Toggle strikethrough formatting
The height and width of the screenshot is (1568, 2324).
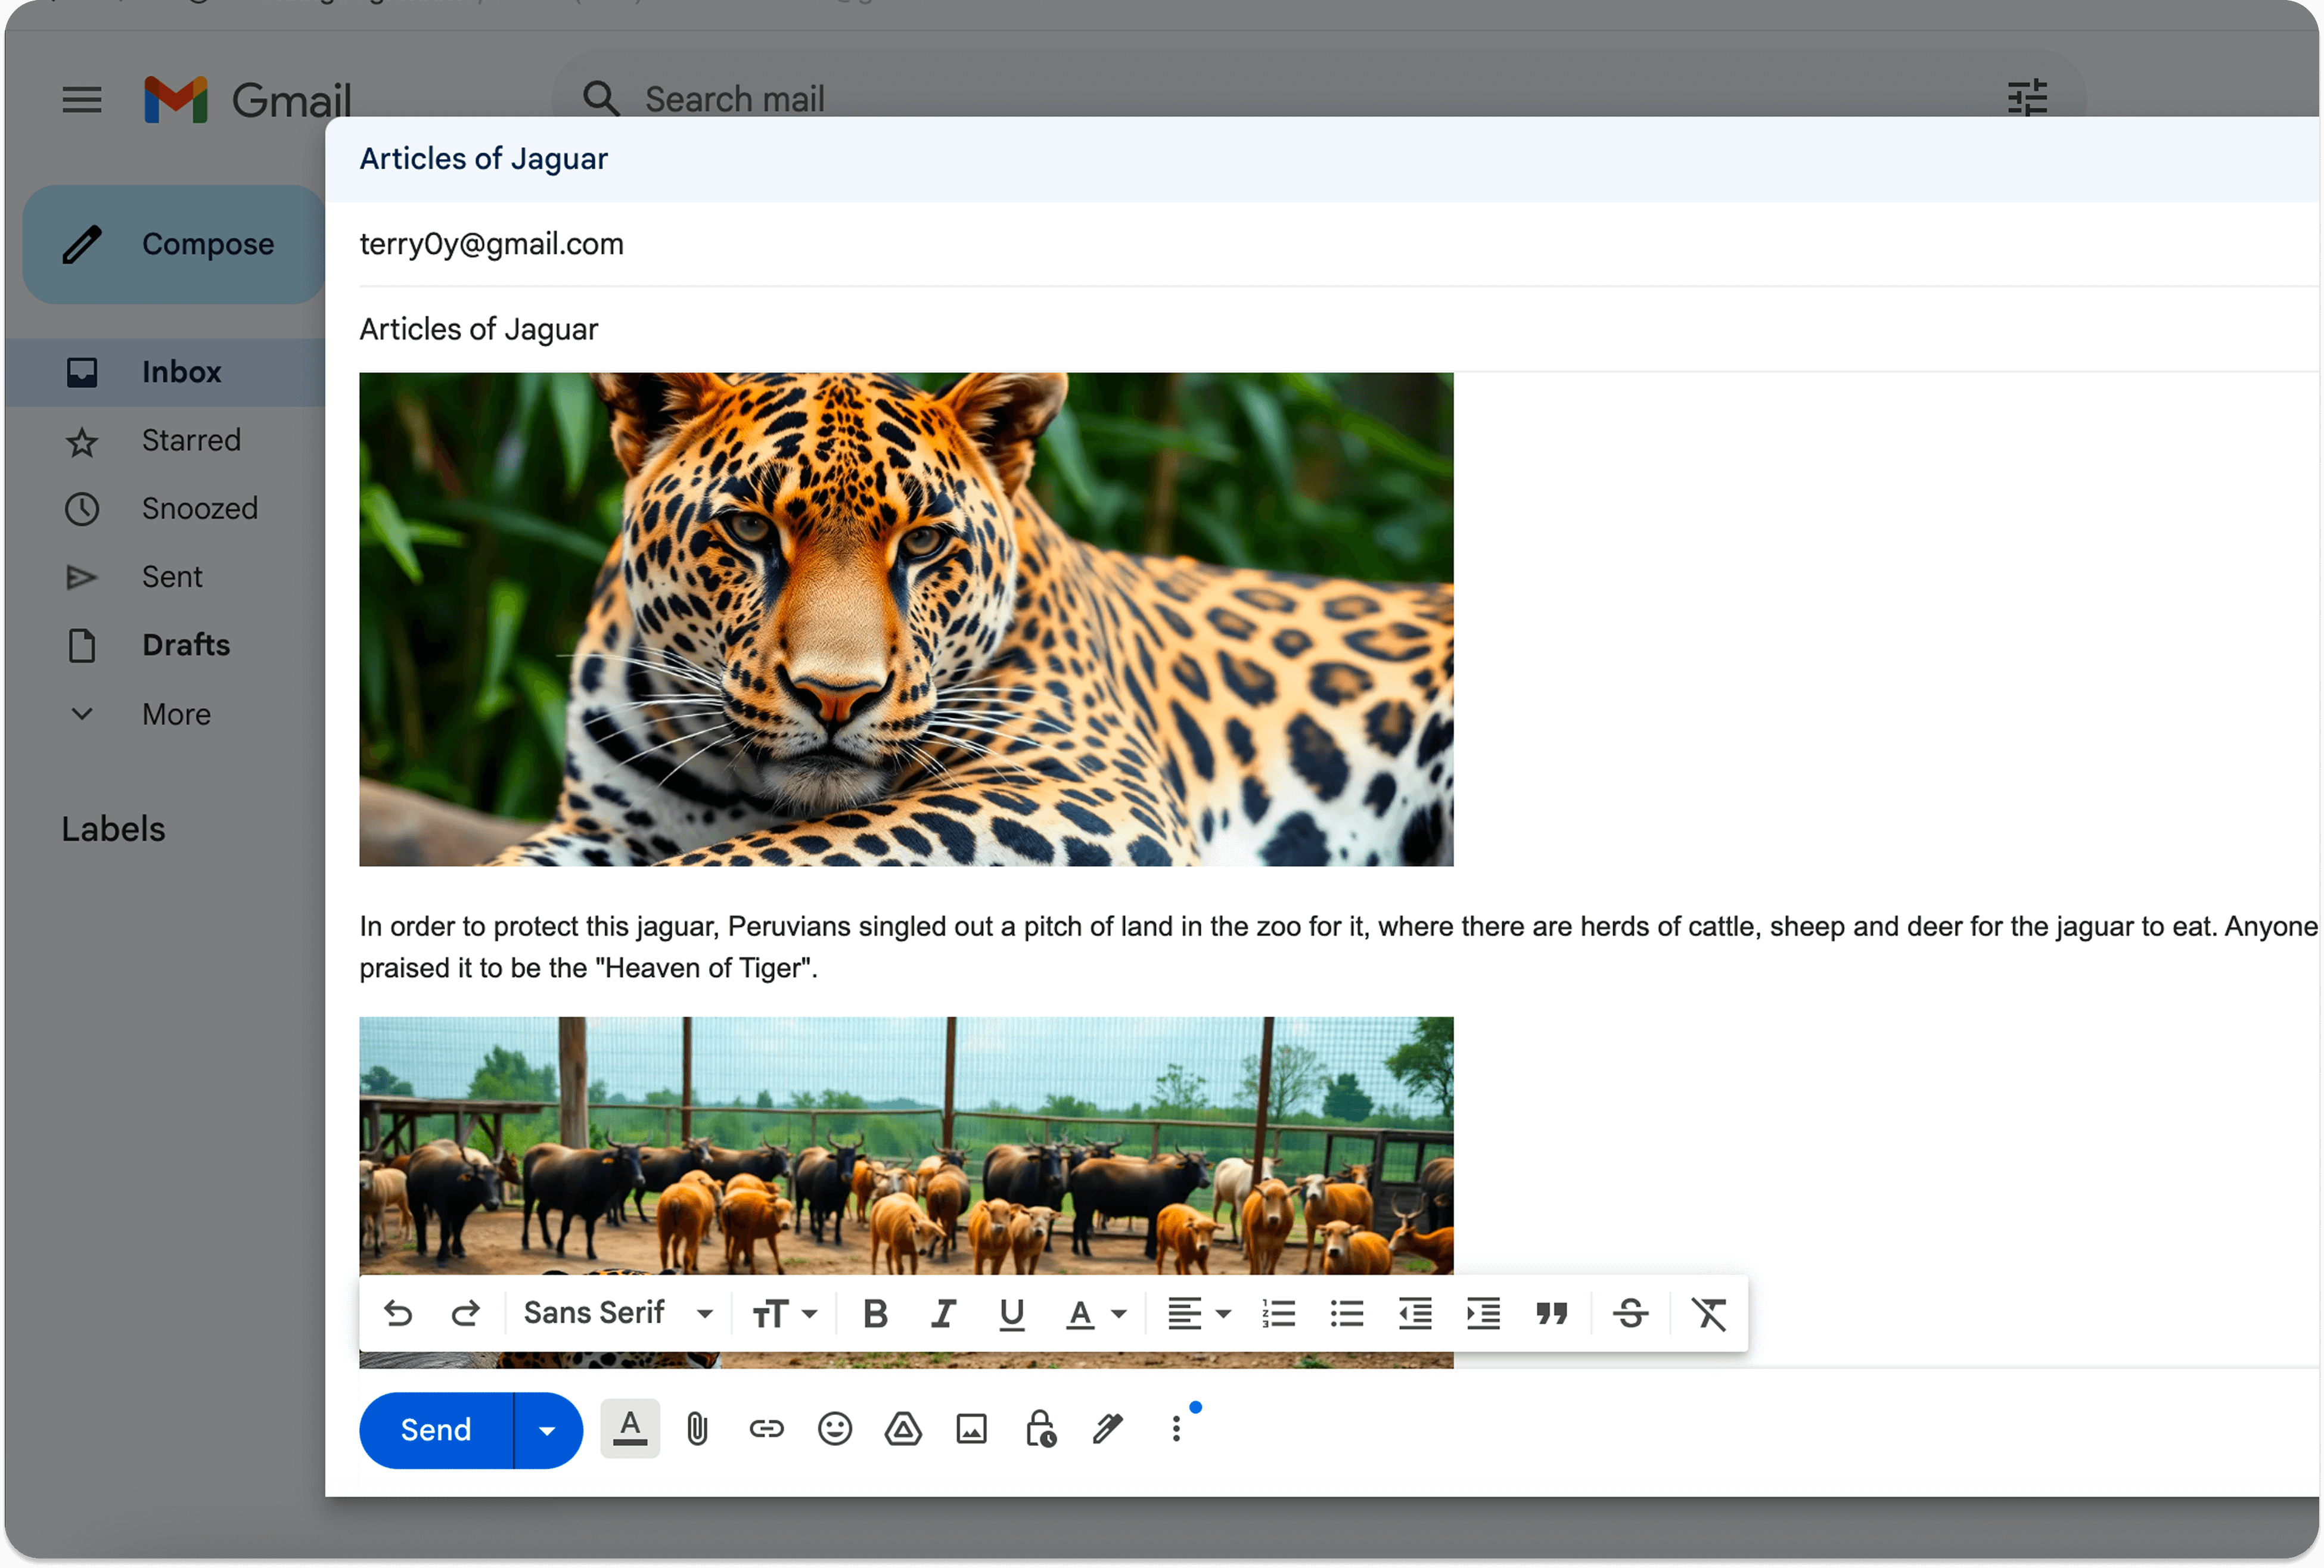click(1631, 1313)
